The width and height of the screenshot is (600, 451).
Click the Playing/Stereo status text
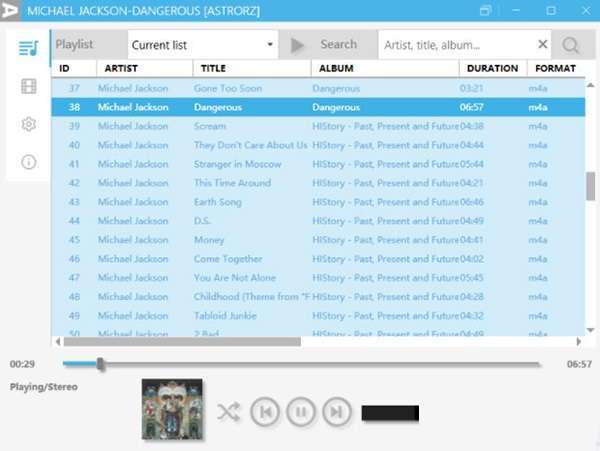pos(44,387)
